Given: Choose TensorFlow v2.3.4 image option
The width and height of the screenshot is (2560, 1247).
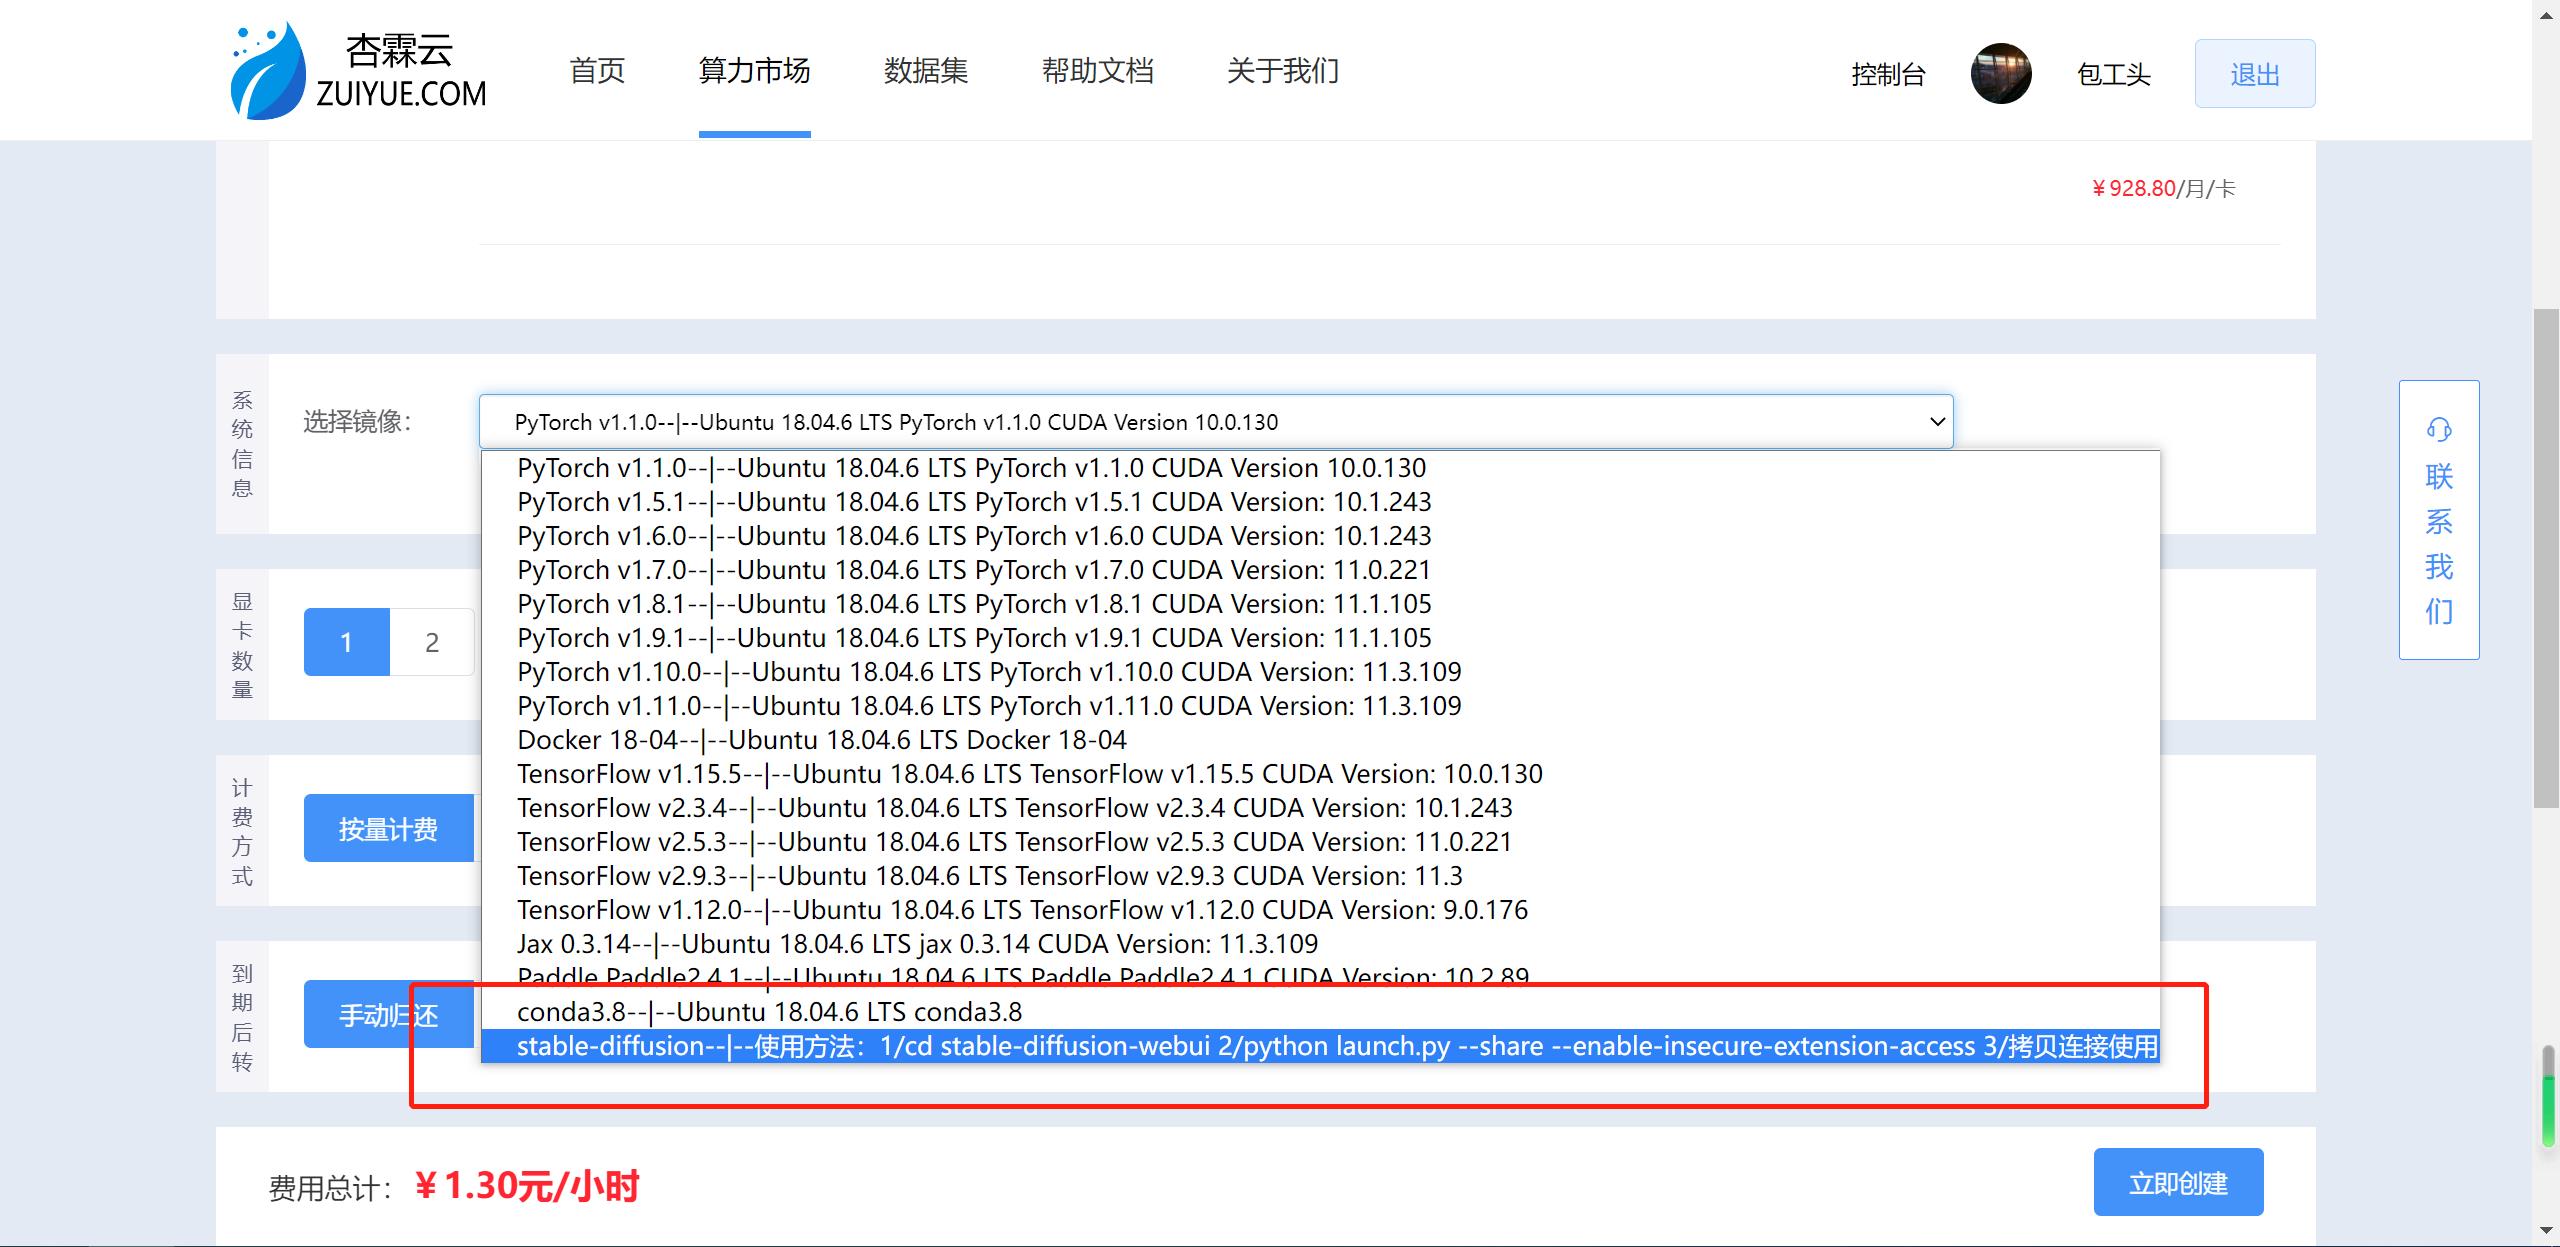Looking at the screenshot, I should click(1320, 808).
